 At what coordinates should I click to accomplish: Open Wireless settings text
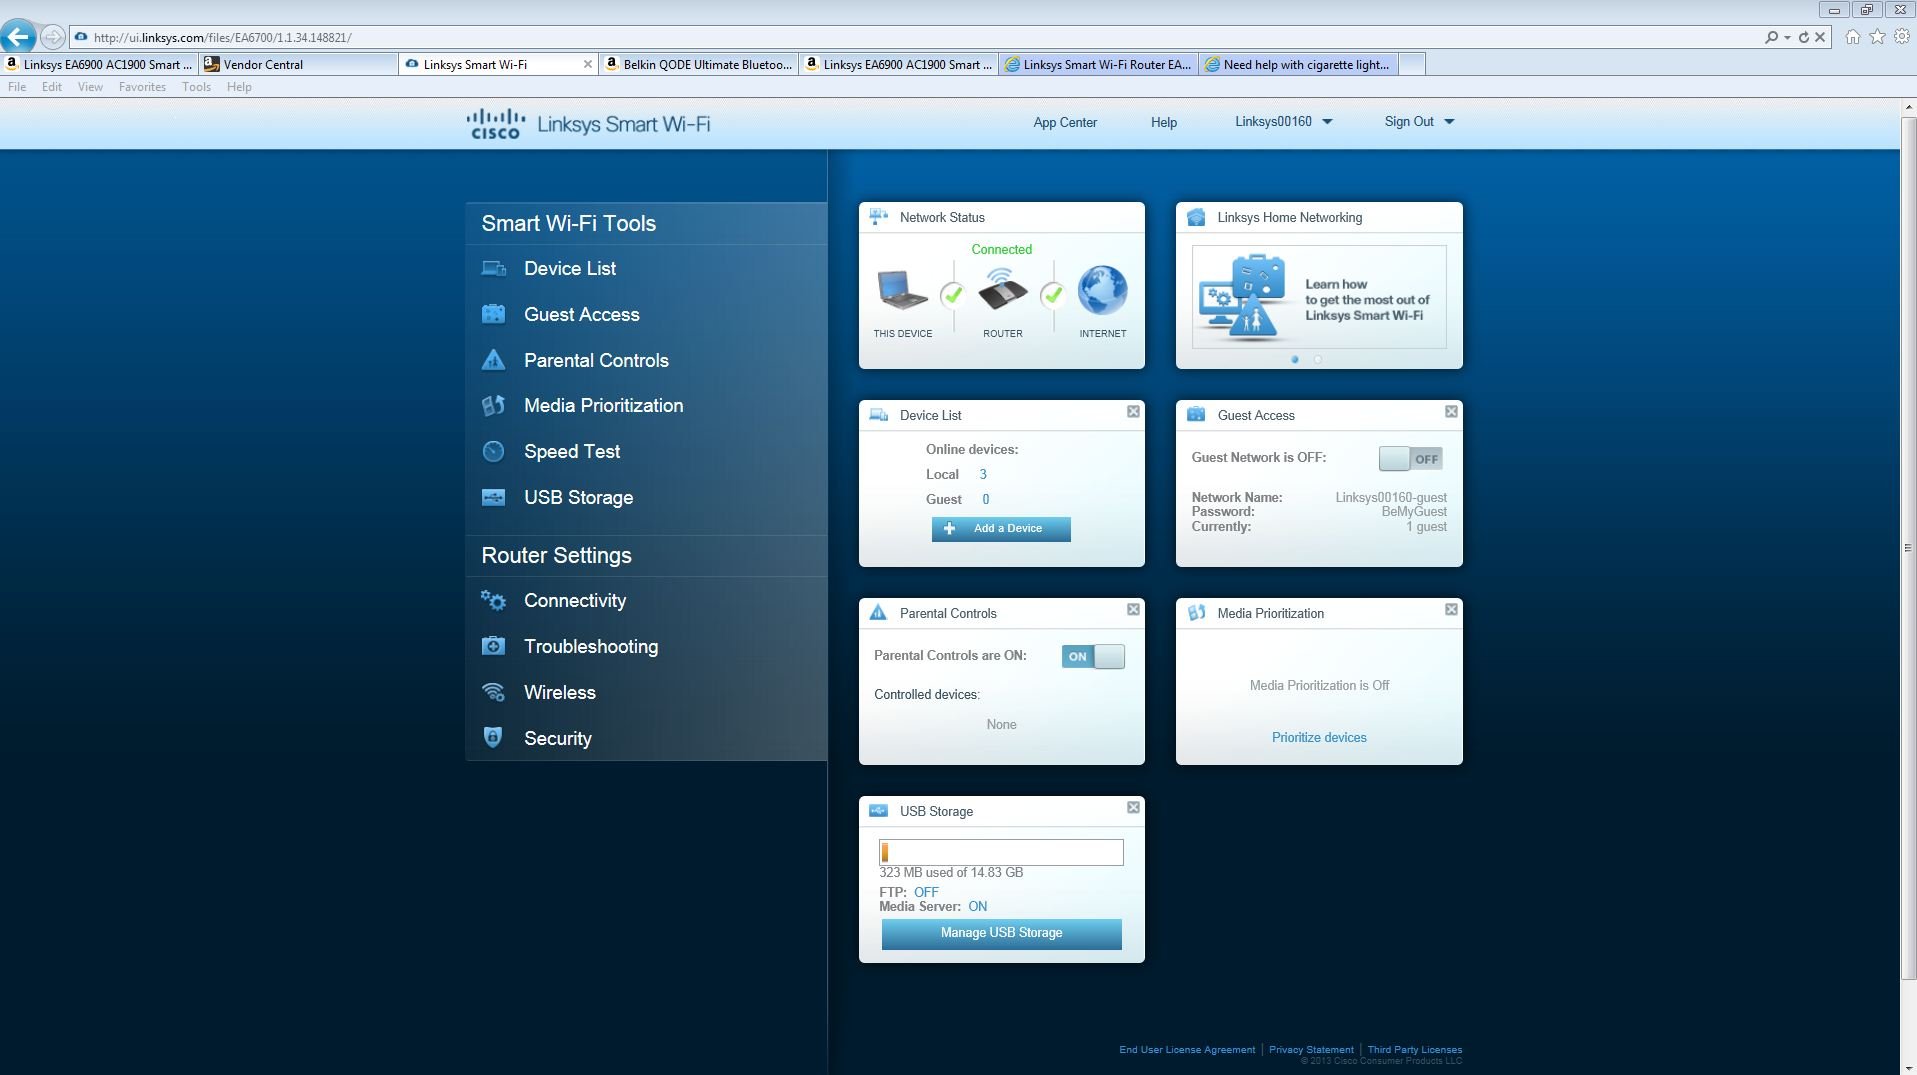point(560,693)
